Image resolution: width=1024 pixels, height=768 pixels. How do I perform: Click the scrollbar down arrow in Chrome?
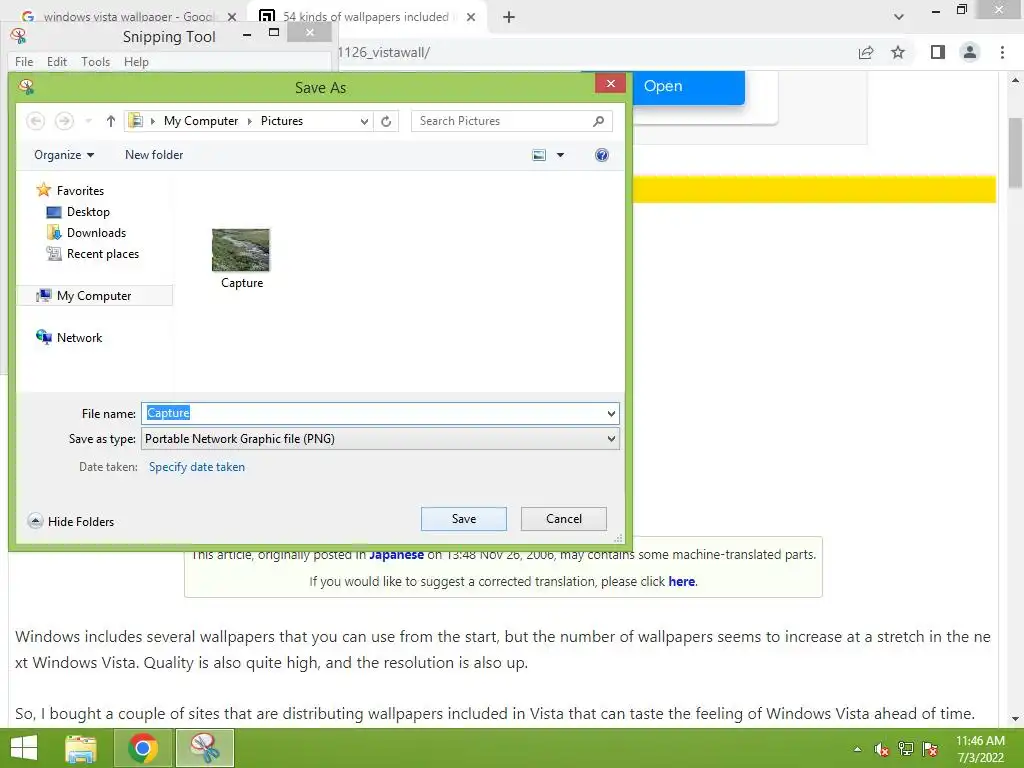tap(1016, 719)
